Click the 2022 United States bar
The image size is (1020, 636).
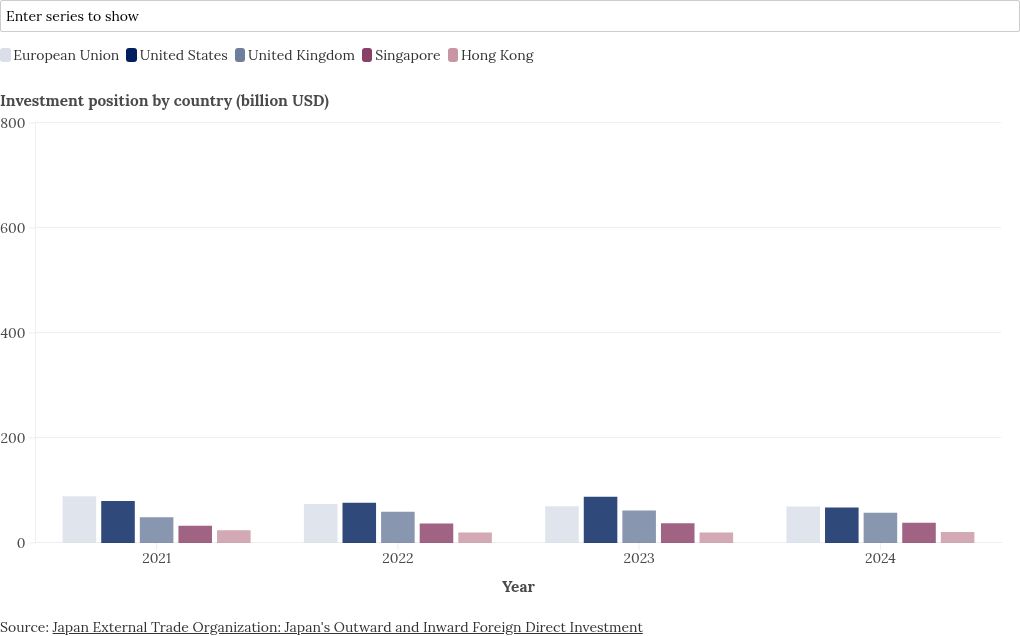[x=359, y=523]
